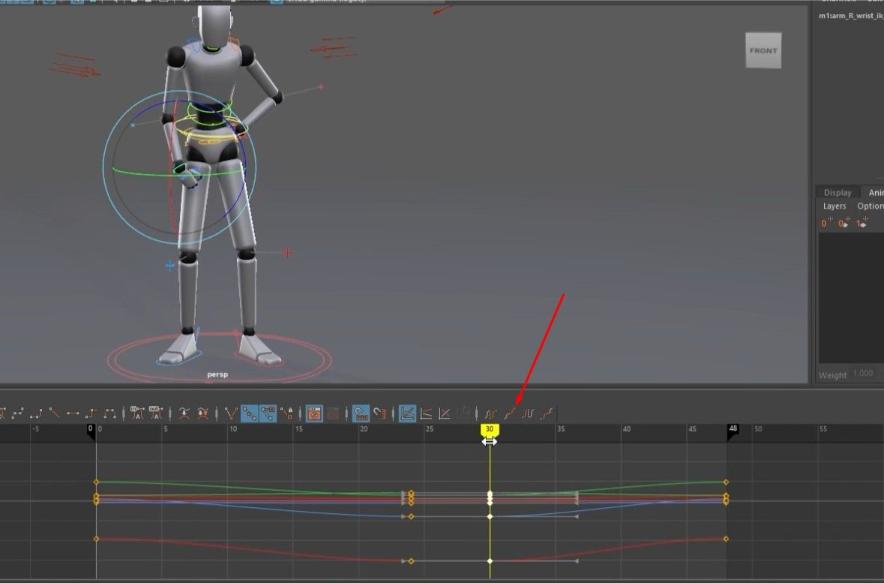
Task: Click Full Weight and Key Layer icon
Action: click(x=861, y=223)
